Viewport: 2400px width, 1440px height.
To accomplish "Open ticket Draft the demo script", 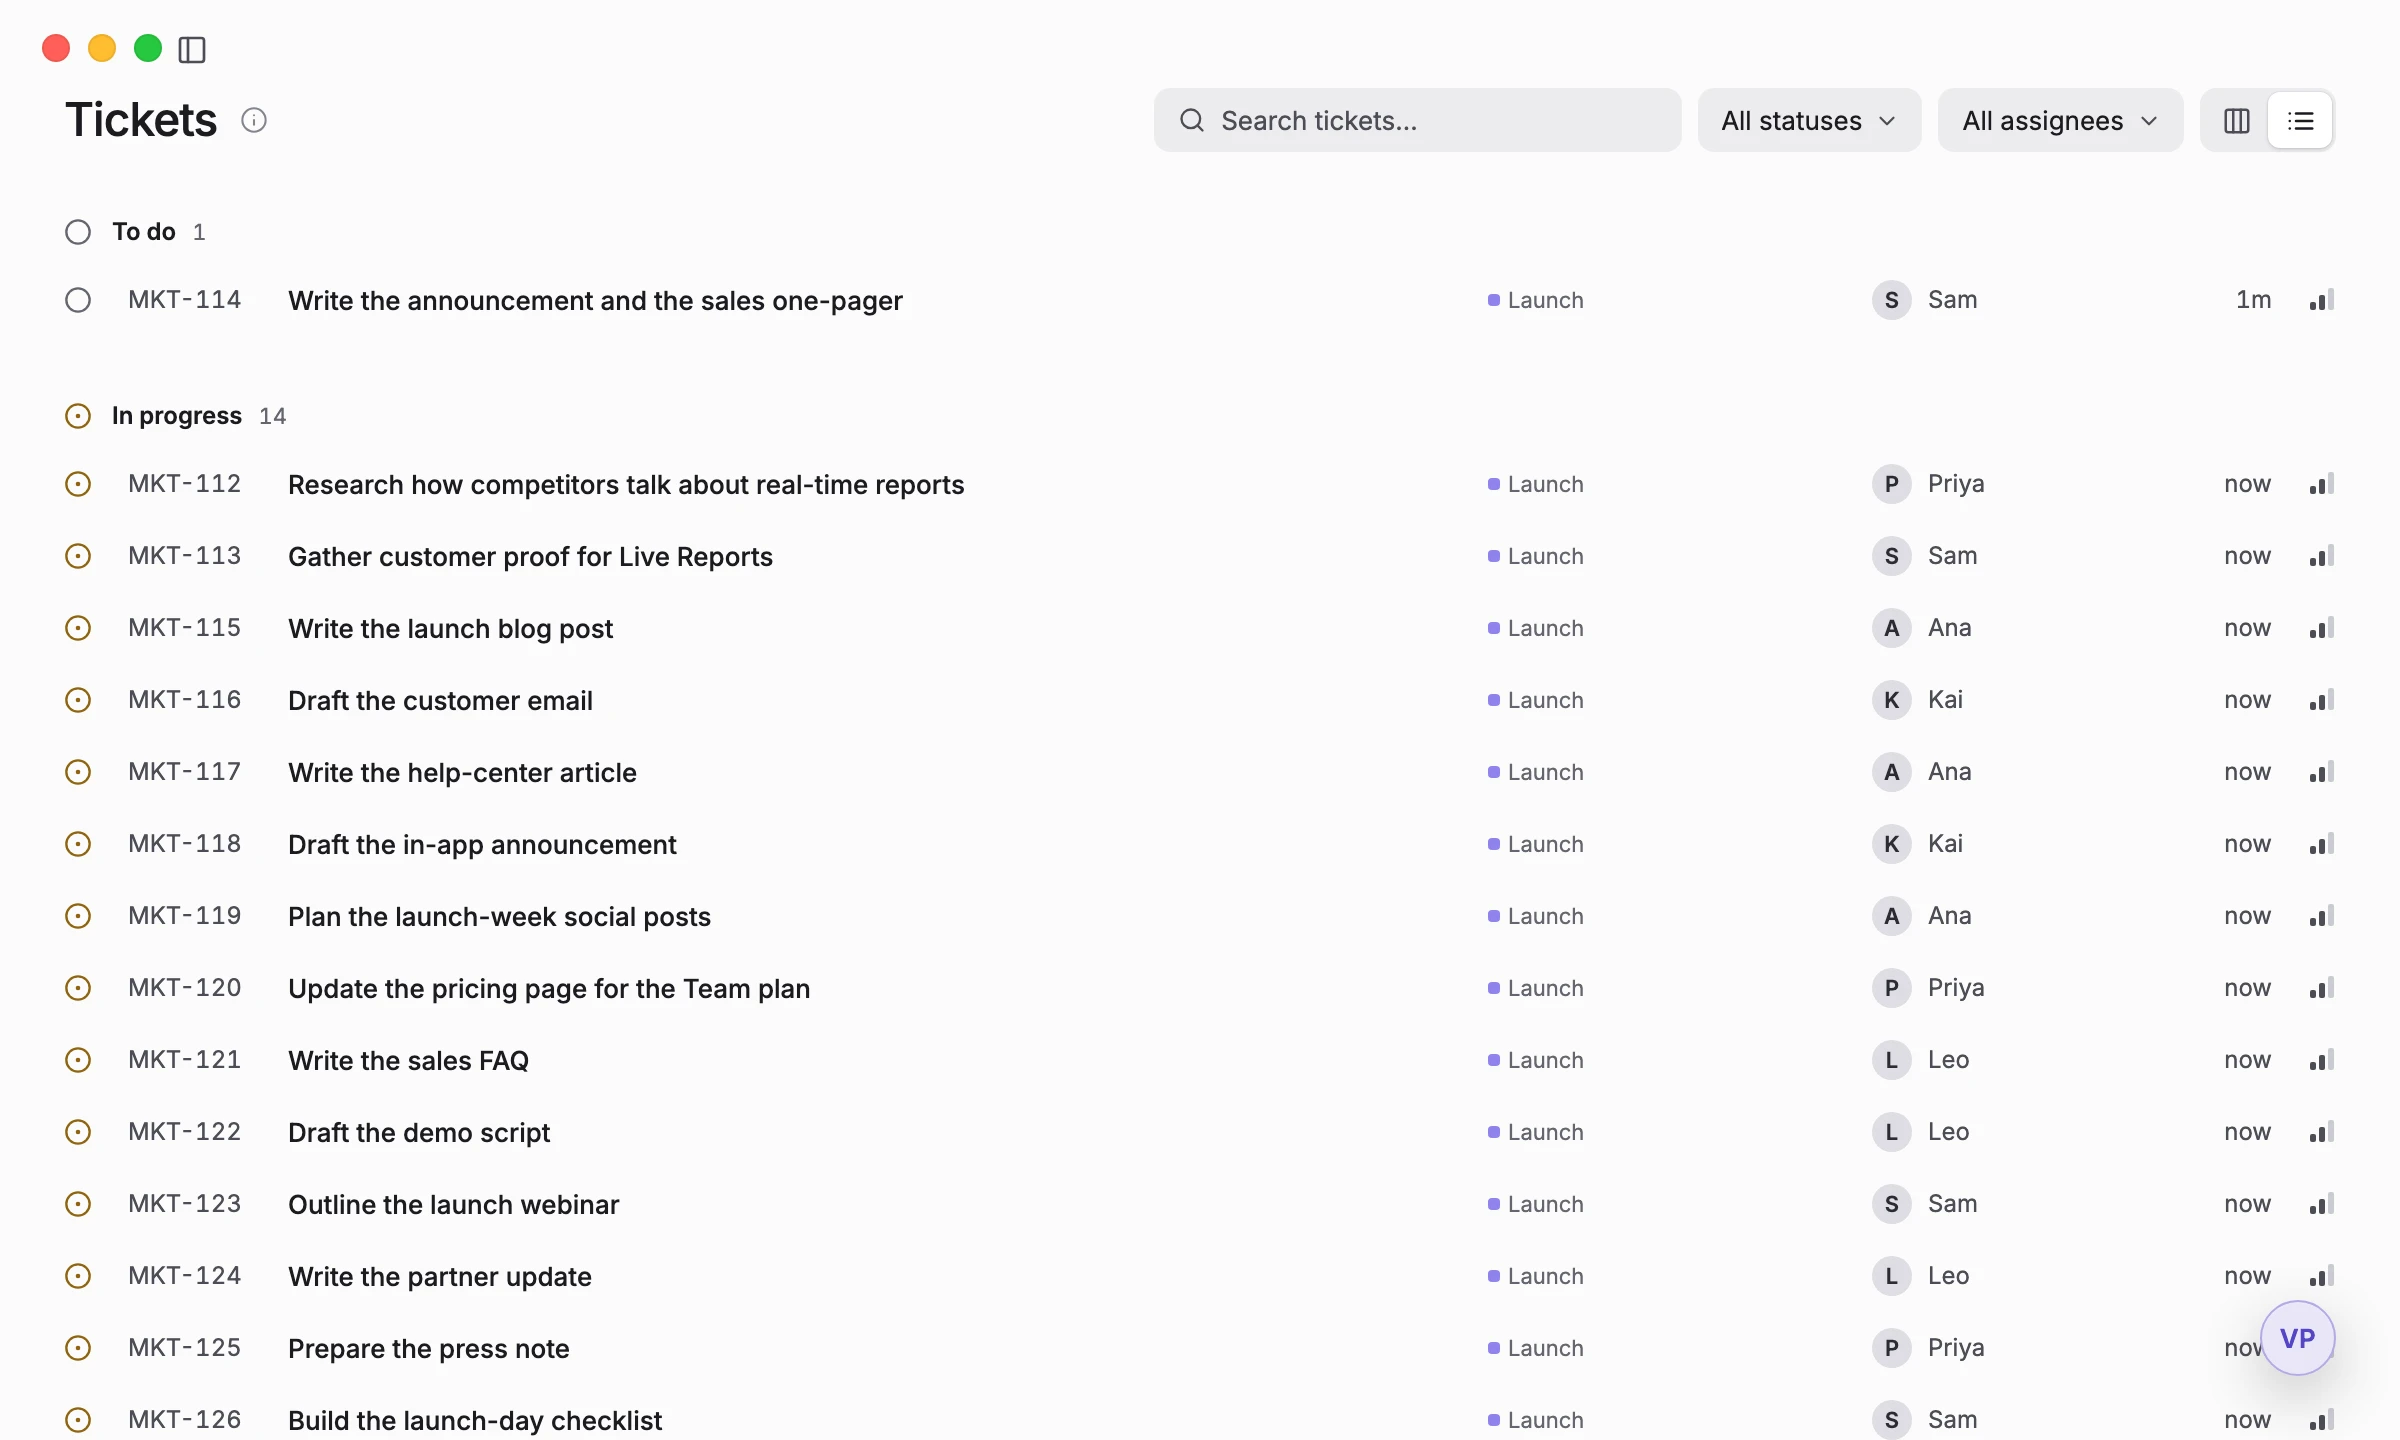I will click(x=419, y=1132).
